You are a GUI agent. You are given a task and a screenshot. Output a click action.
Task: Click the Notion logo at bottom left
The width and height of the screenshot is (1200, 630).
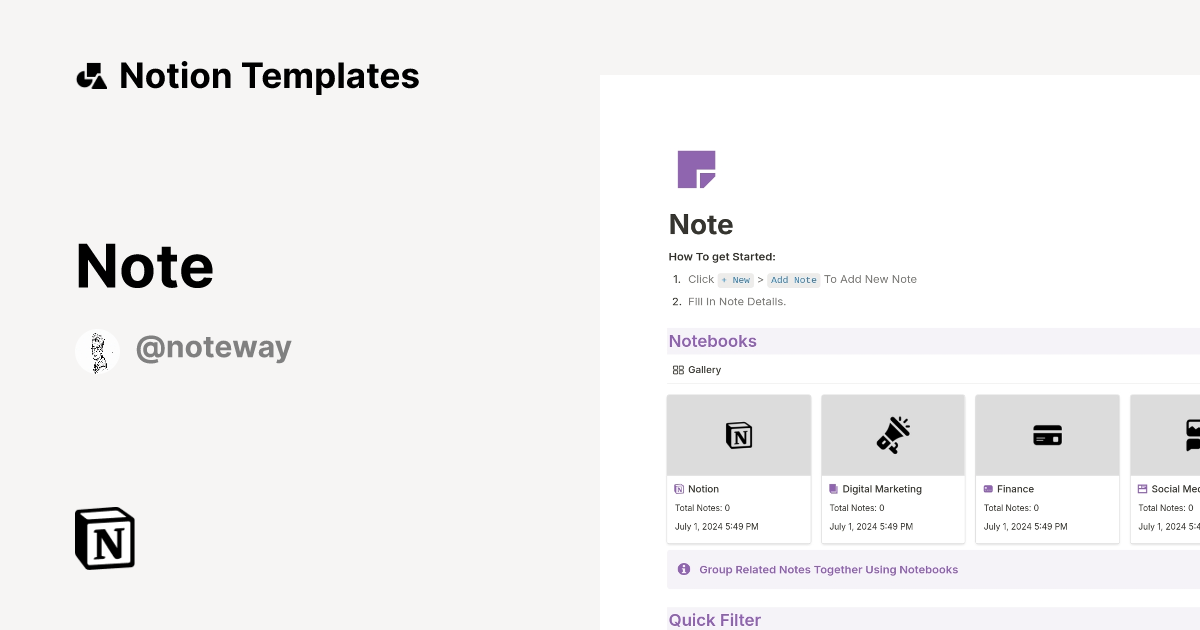(104, 538)
